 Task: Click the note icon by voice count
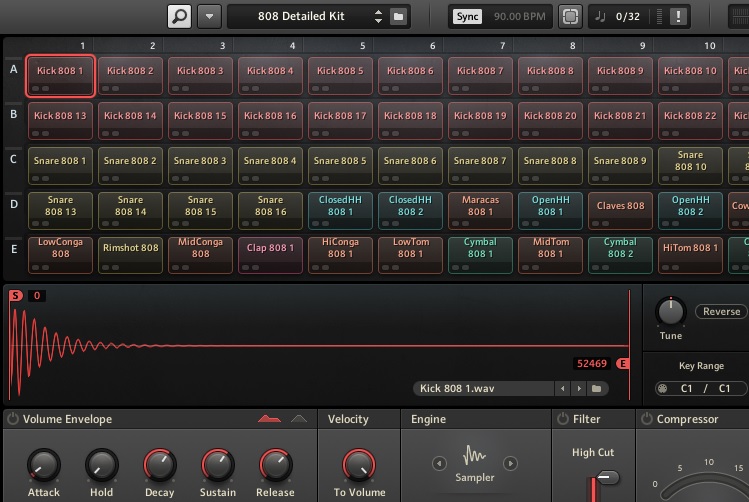600,17
